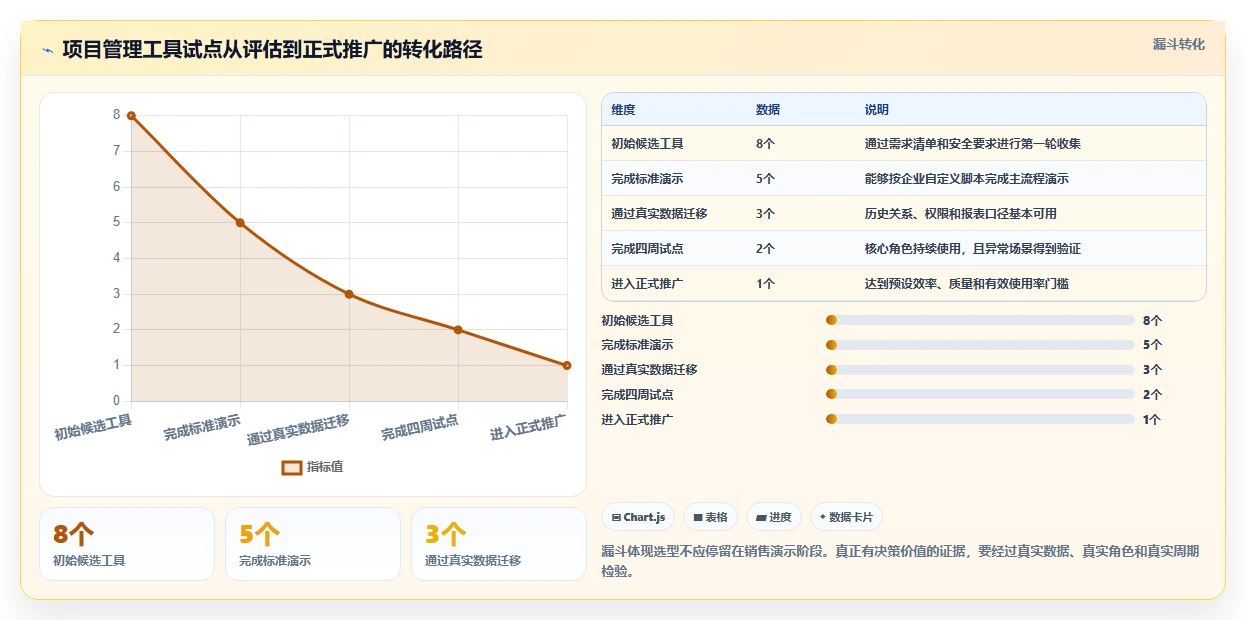The width and height of the screenshot is (1246, 620).
Task: Click the chart data point for 进入正式推广
Action: (567, 365)
